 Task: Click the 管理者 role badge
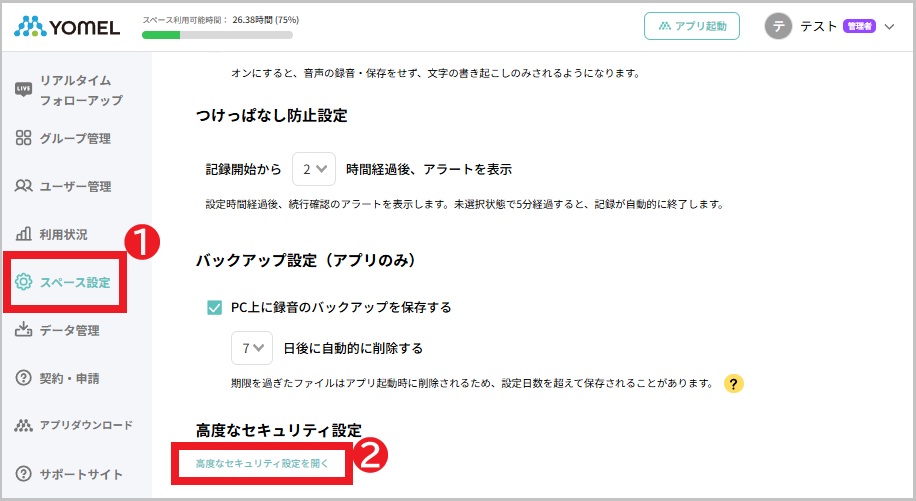pyautogui.click(x=859, y=27)
